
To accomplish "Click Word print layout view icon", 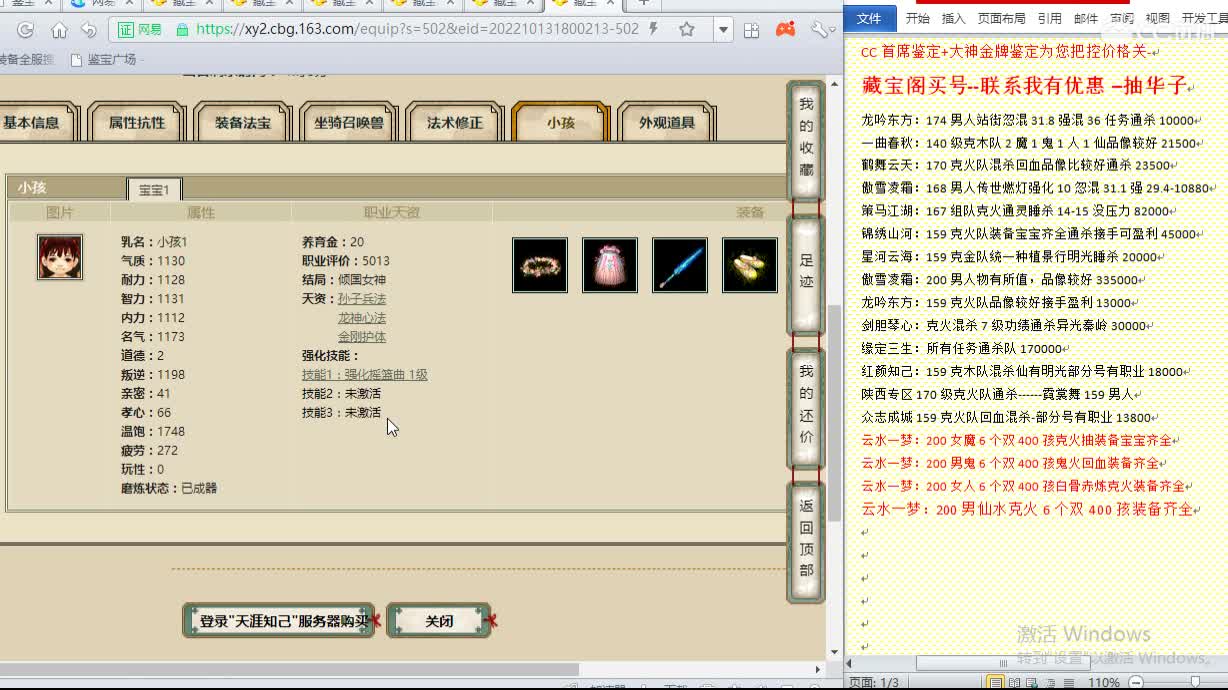I will 995,682.
